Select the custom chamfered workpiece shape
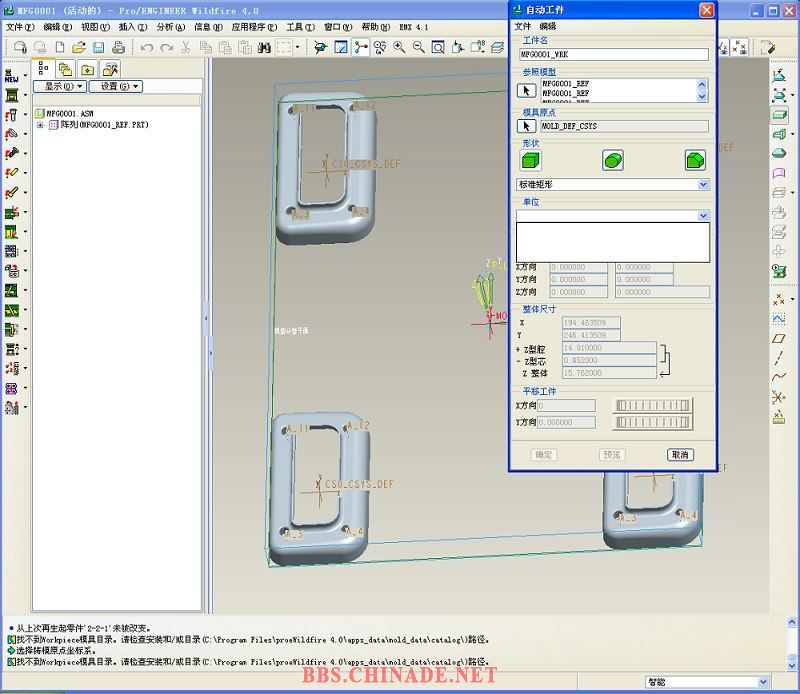This screenshot has height=694, width=800. (695, 161)
